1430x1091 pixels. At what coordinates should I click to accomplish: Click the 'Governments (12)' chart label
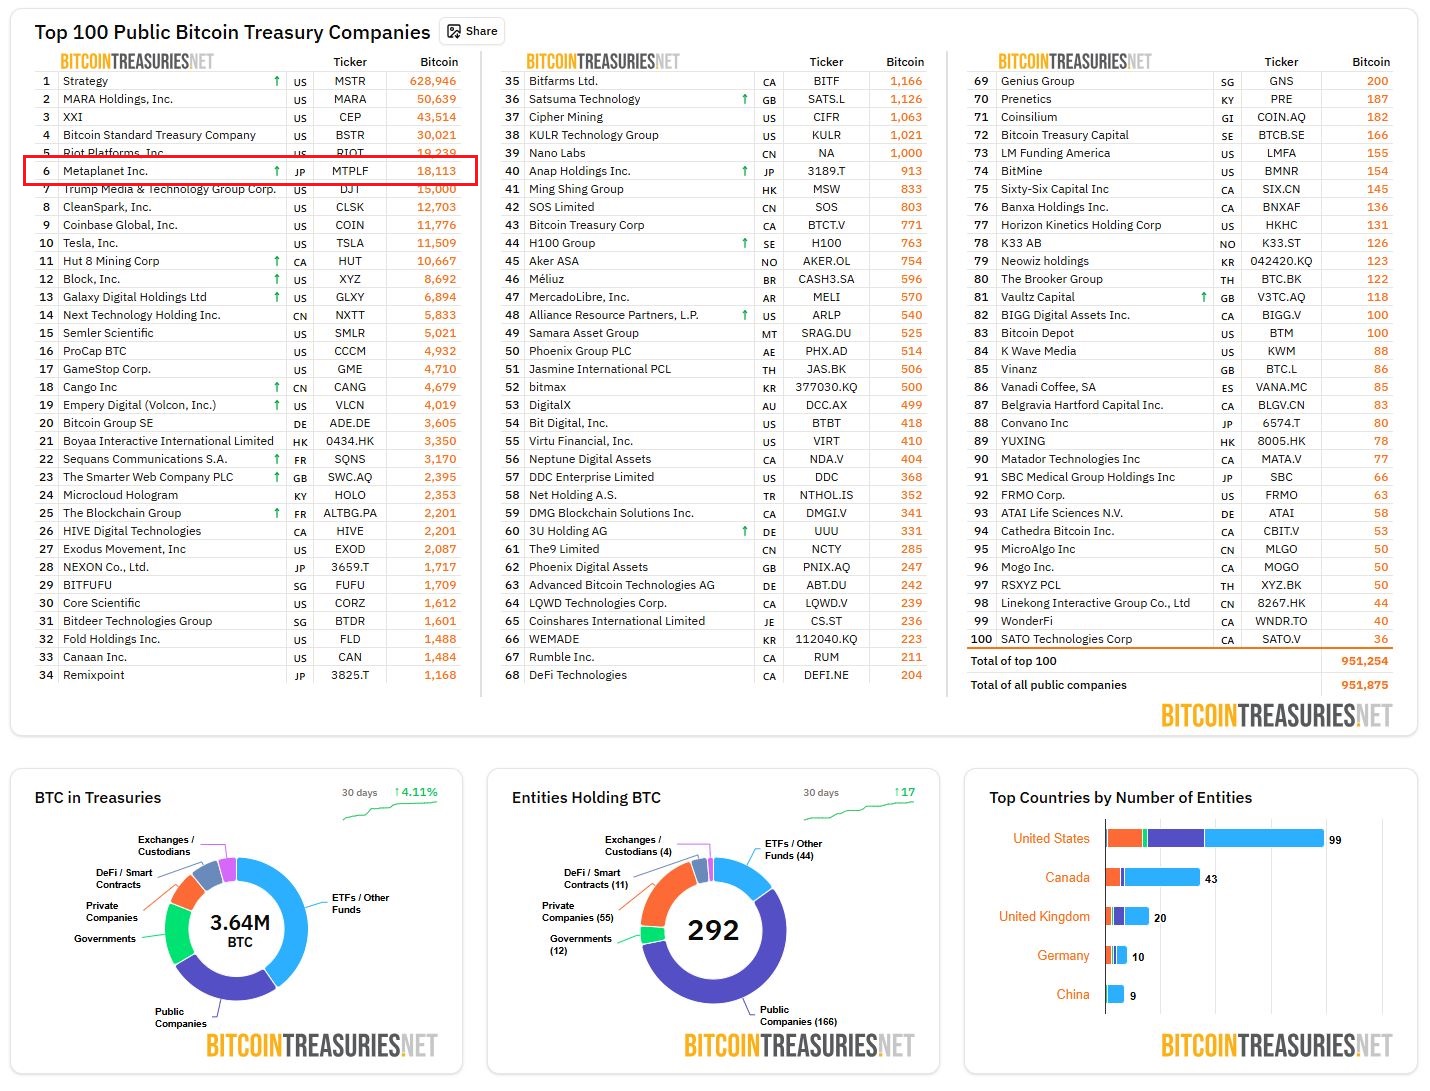(581, 944)
